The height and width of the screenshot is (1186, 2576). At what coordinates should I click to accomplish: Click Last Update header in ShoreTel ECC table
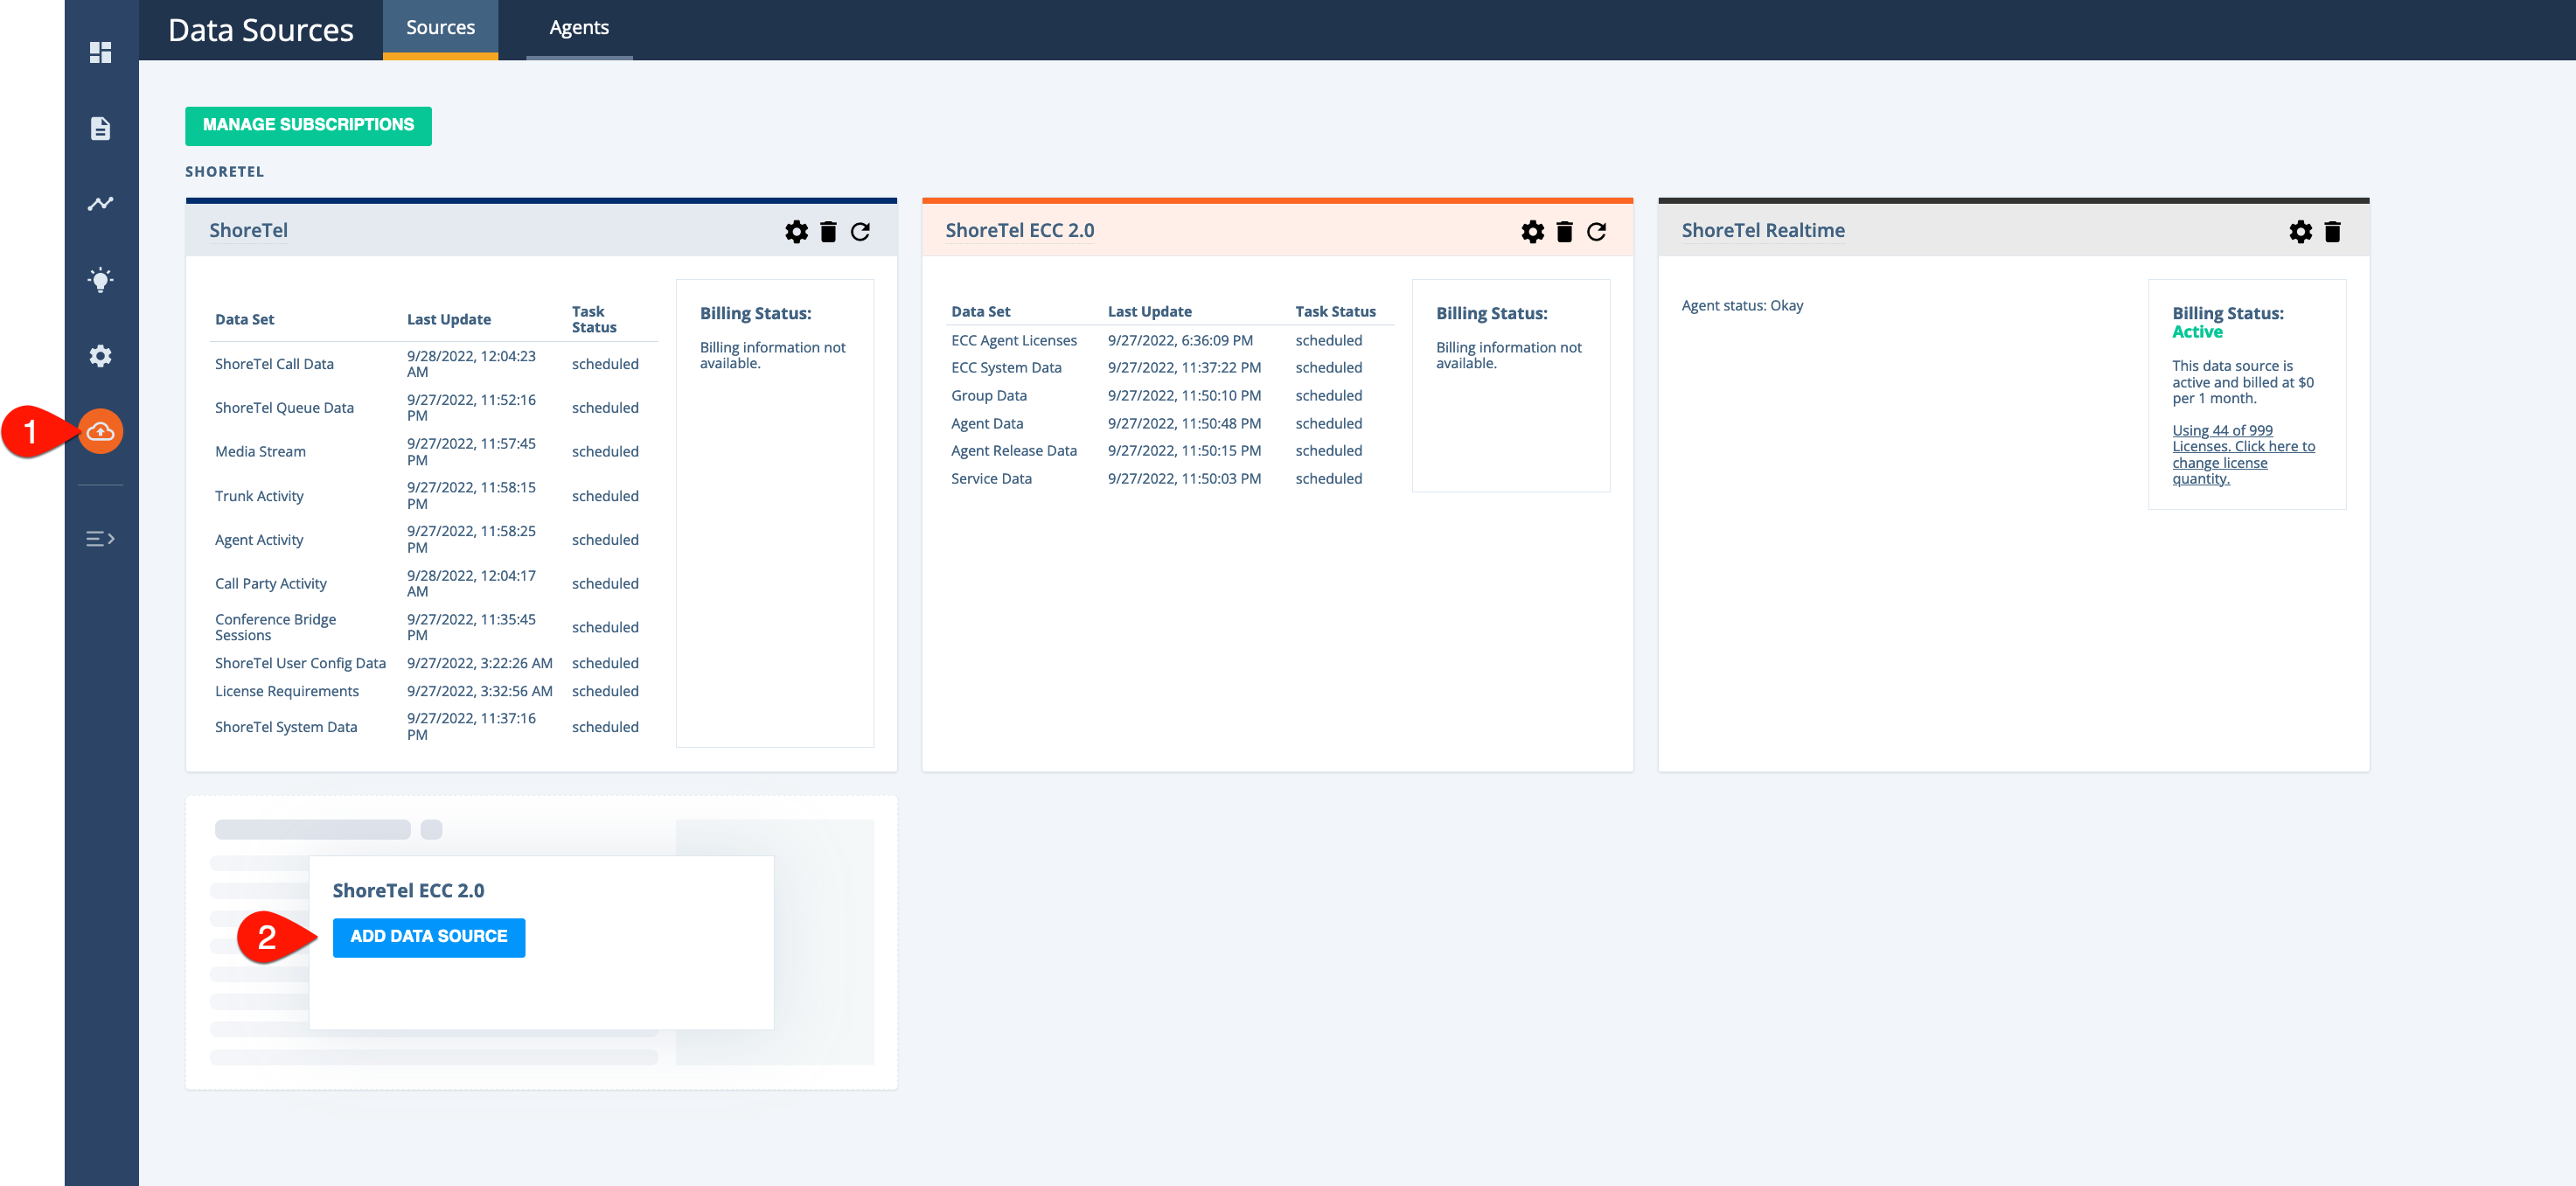pyautogui.click(x=1149, y=312)
